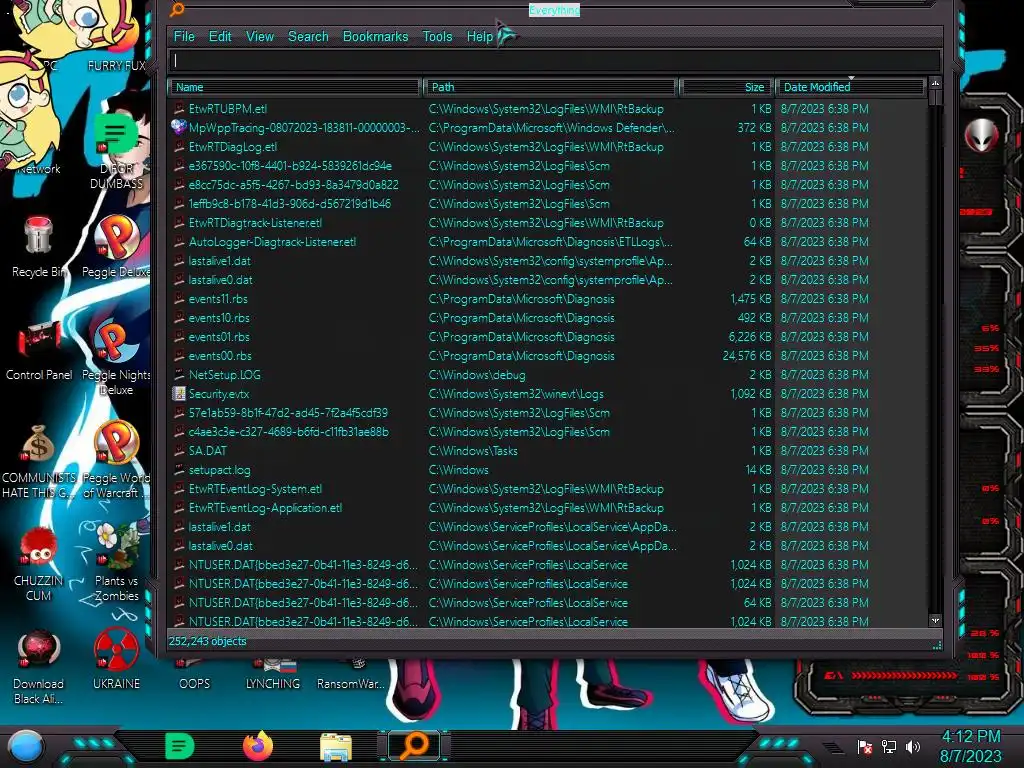Open the Tools menu
Image resolution: width=1024 pixels, height=768 pixels.
(x=437, y=37)
